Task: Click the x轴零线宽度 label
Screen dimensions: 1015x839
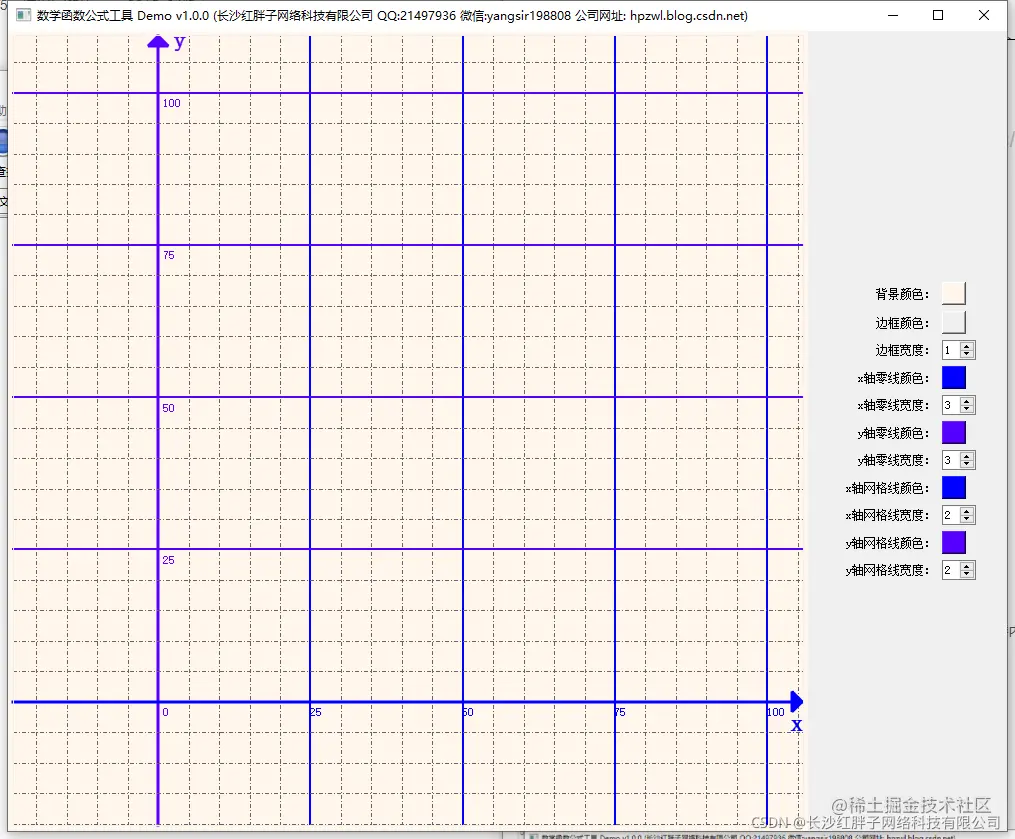Action: (893, 405)
